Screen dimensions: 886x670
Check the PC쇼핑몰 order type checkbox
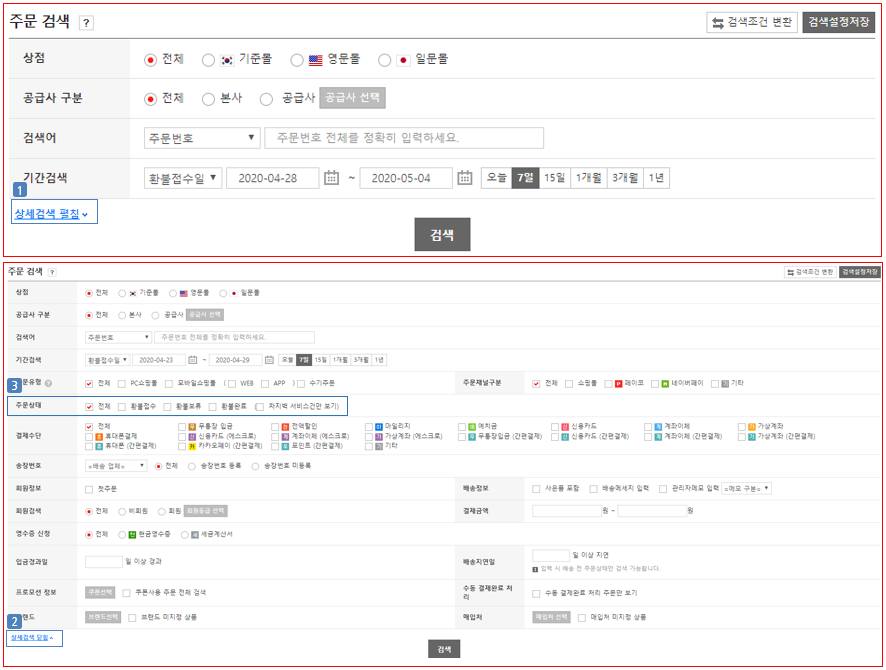pyautogui.click(x=122, y=384)
